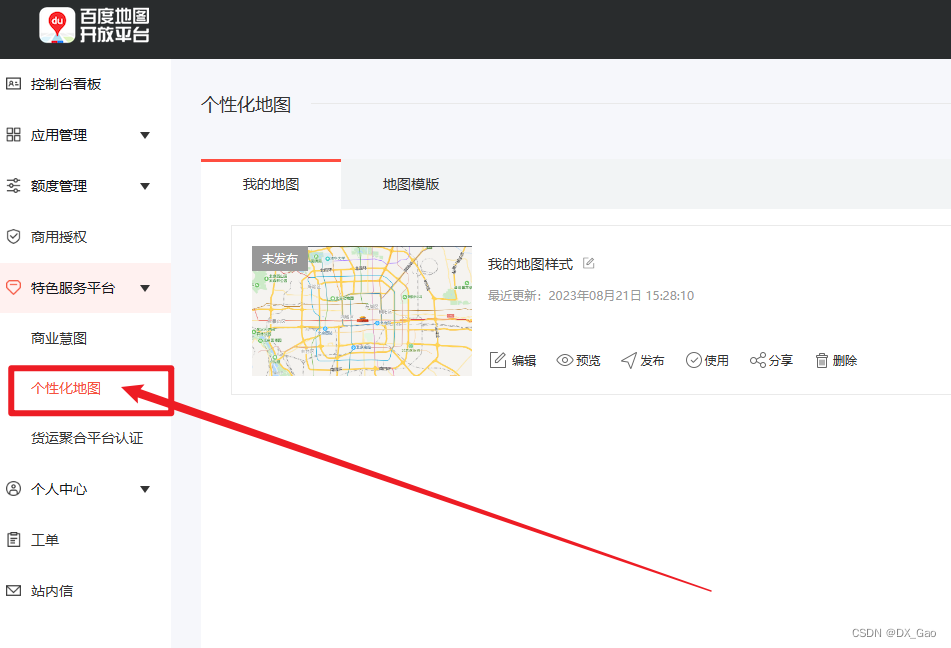Click the 使用 (use) checkmark icon
951x648 pixels.
click(x=691, y=360)
